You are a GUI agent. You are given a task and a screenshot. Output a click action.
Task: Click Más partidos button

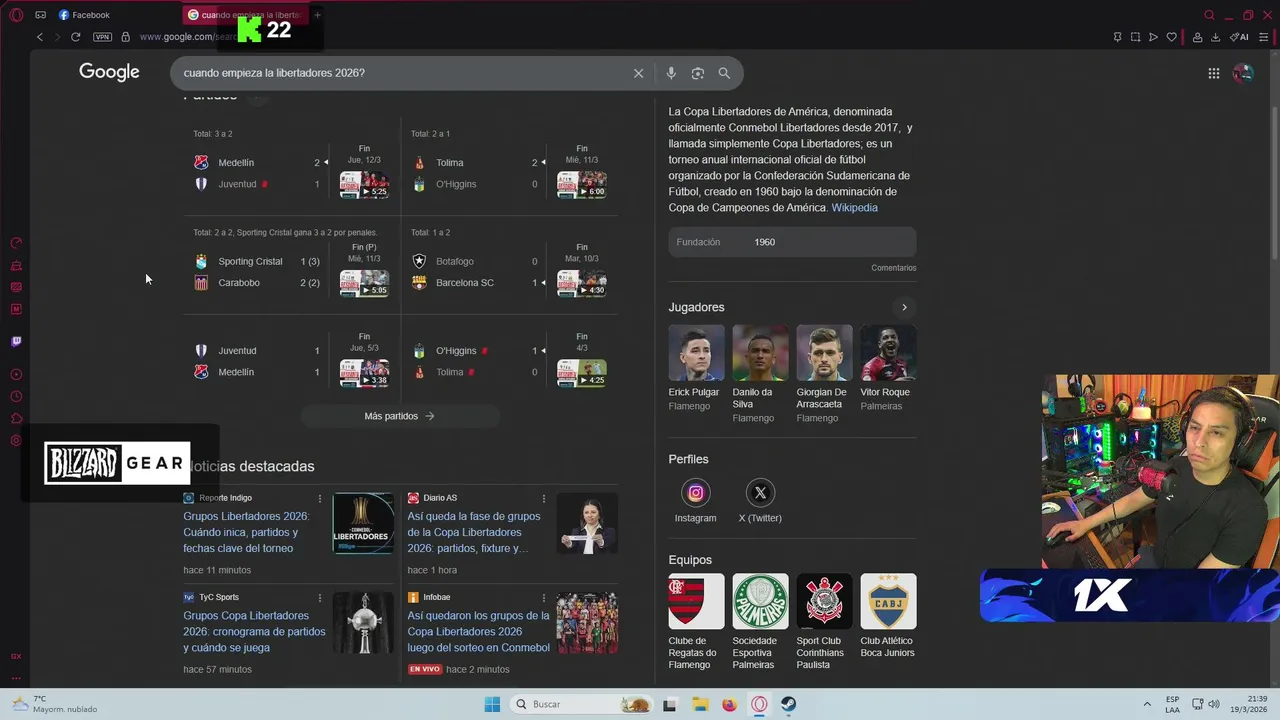pos(400,416)
